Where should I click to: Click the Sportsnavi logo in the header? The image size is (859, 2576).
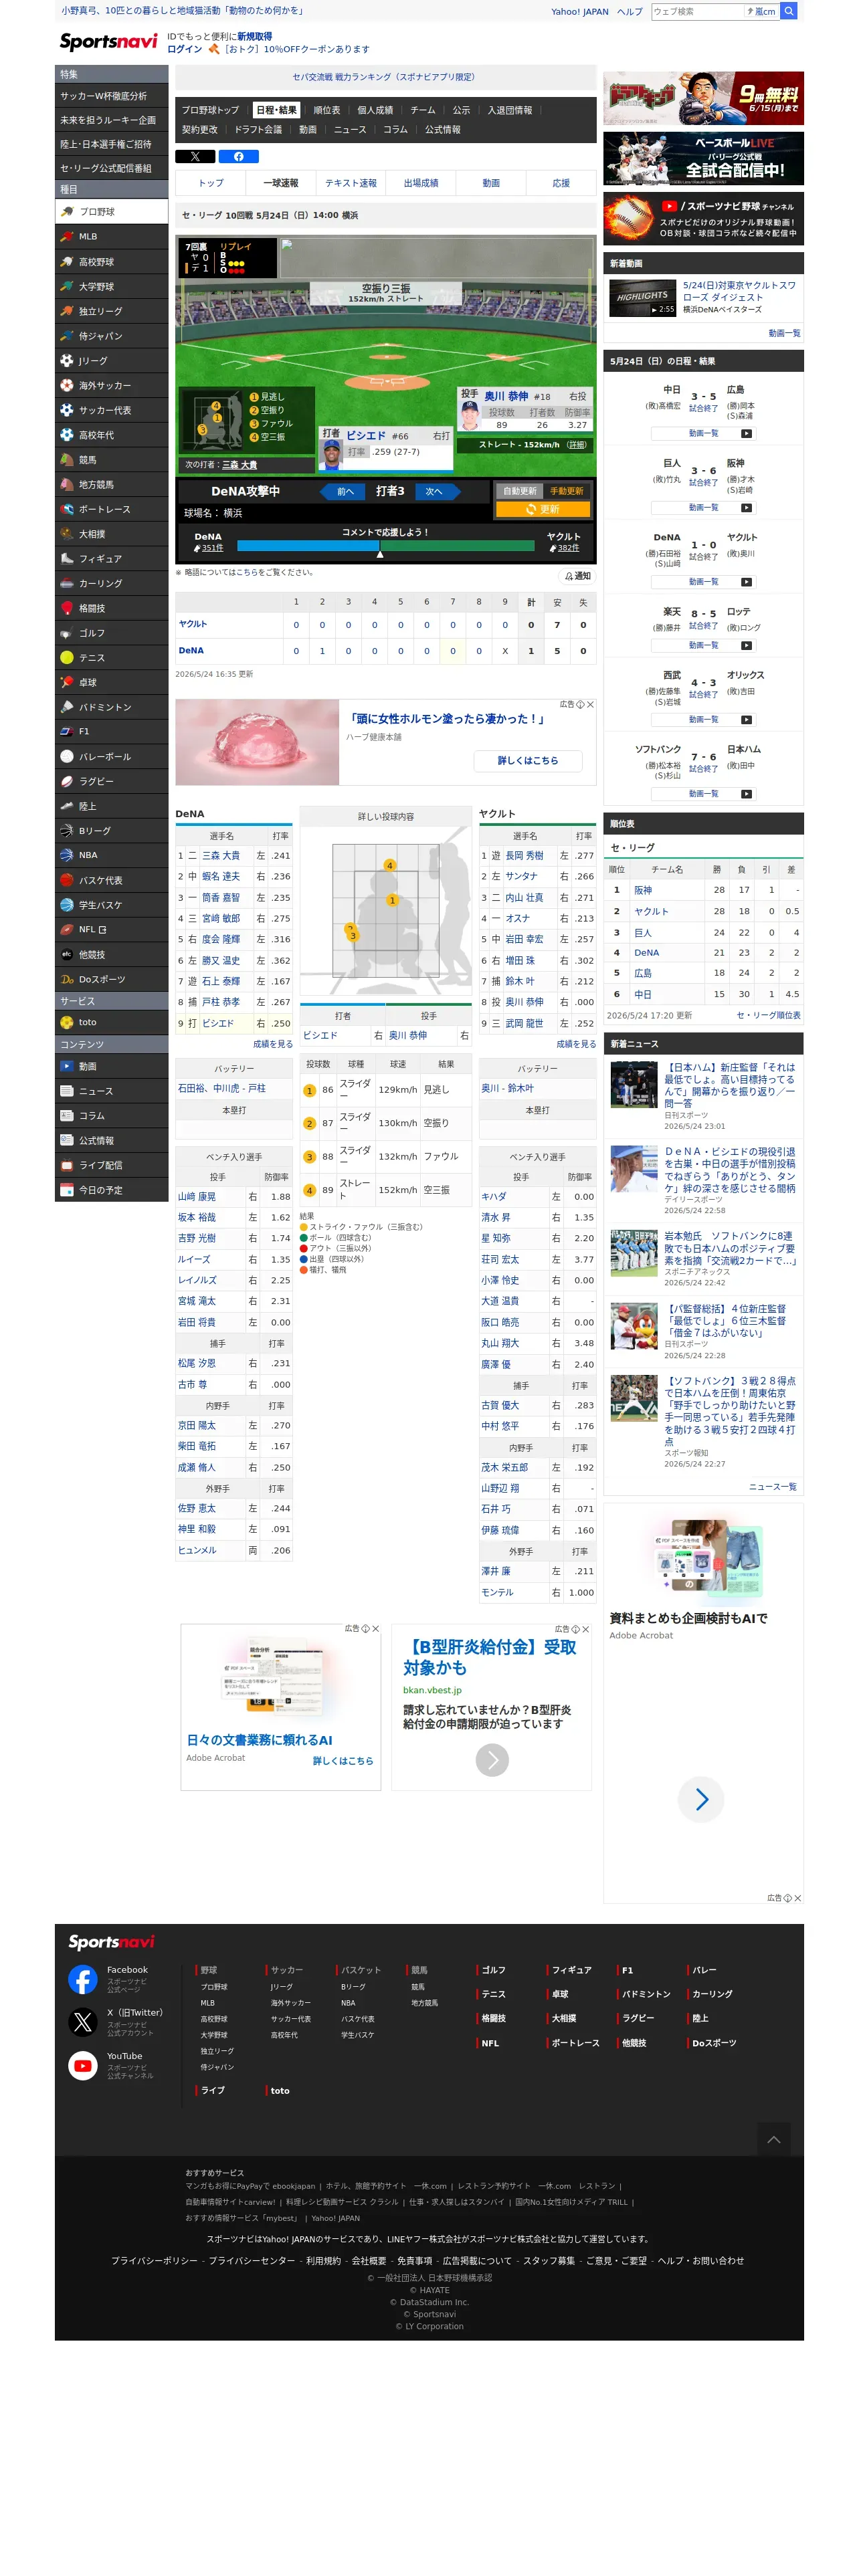click(x=109, y=41)
